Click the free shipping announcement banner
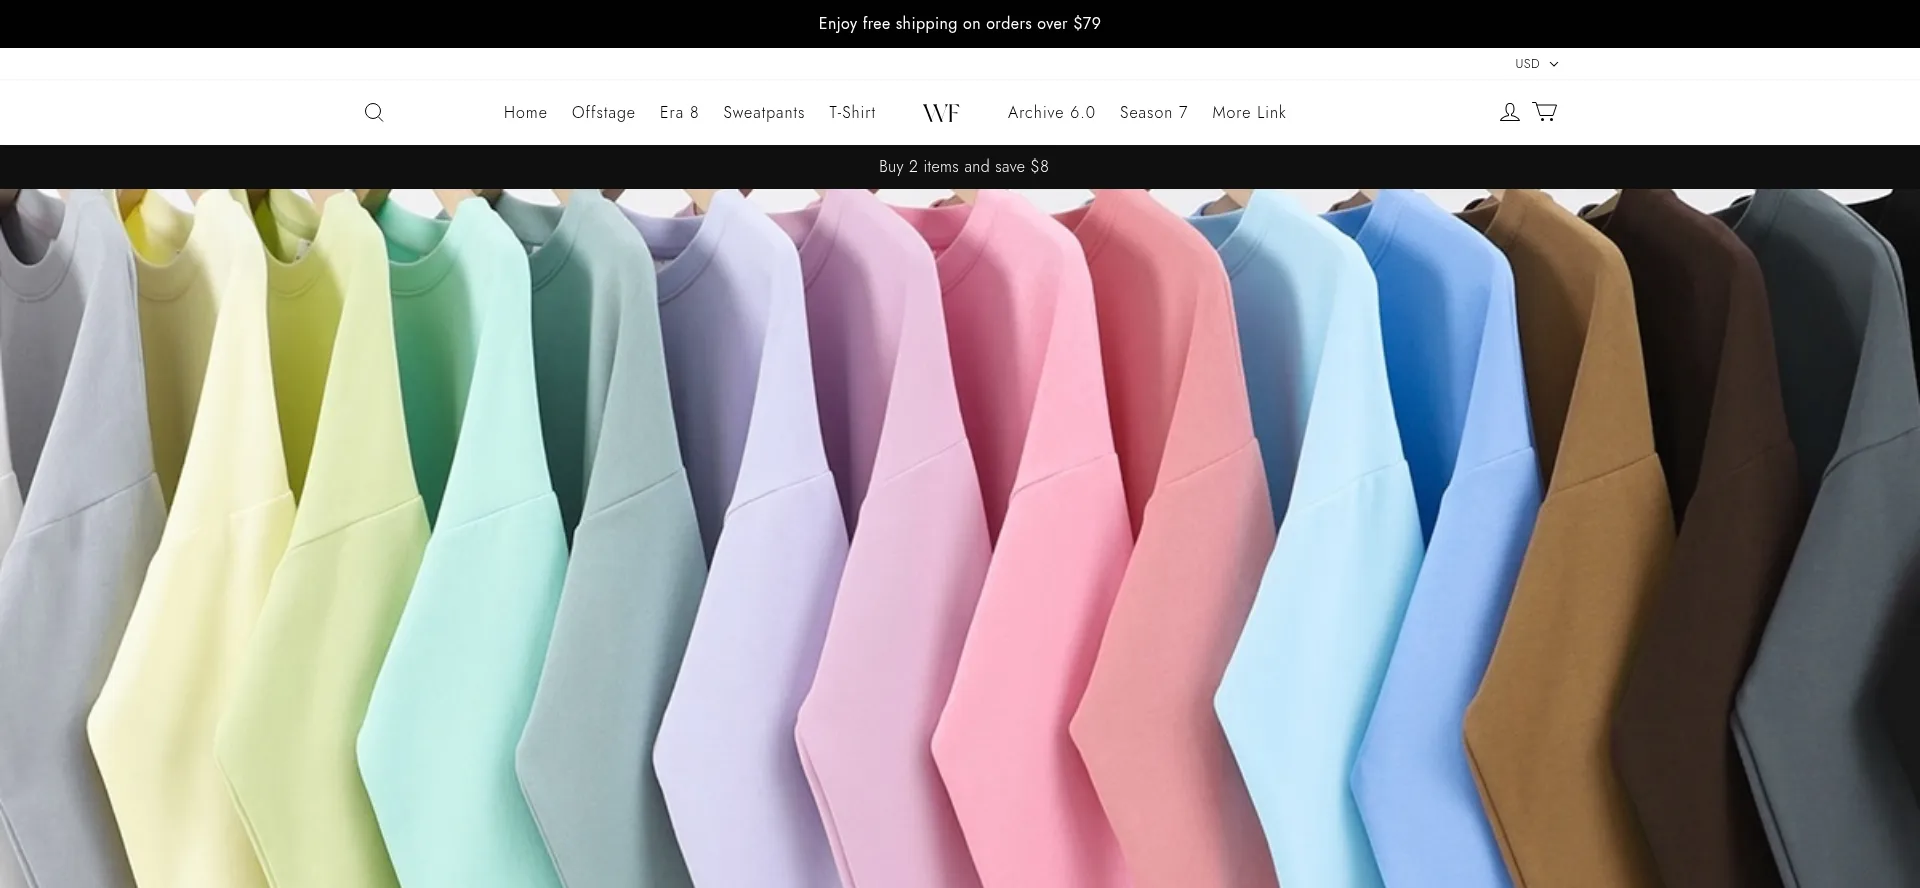Screen dimensions: 1920x888 pos(959,24)
